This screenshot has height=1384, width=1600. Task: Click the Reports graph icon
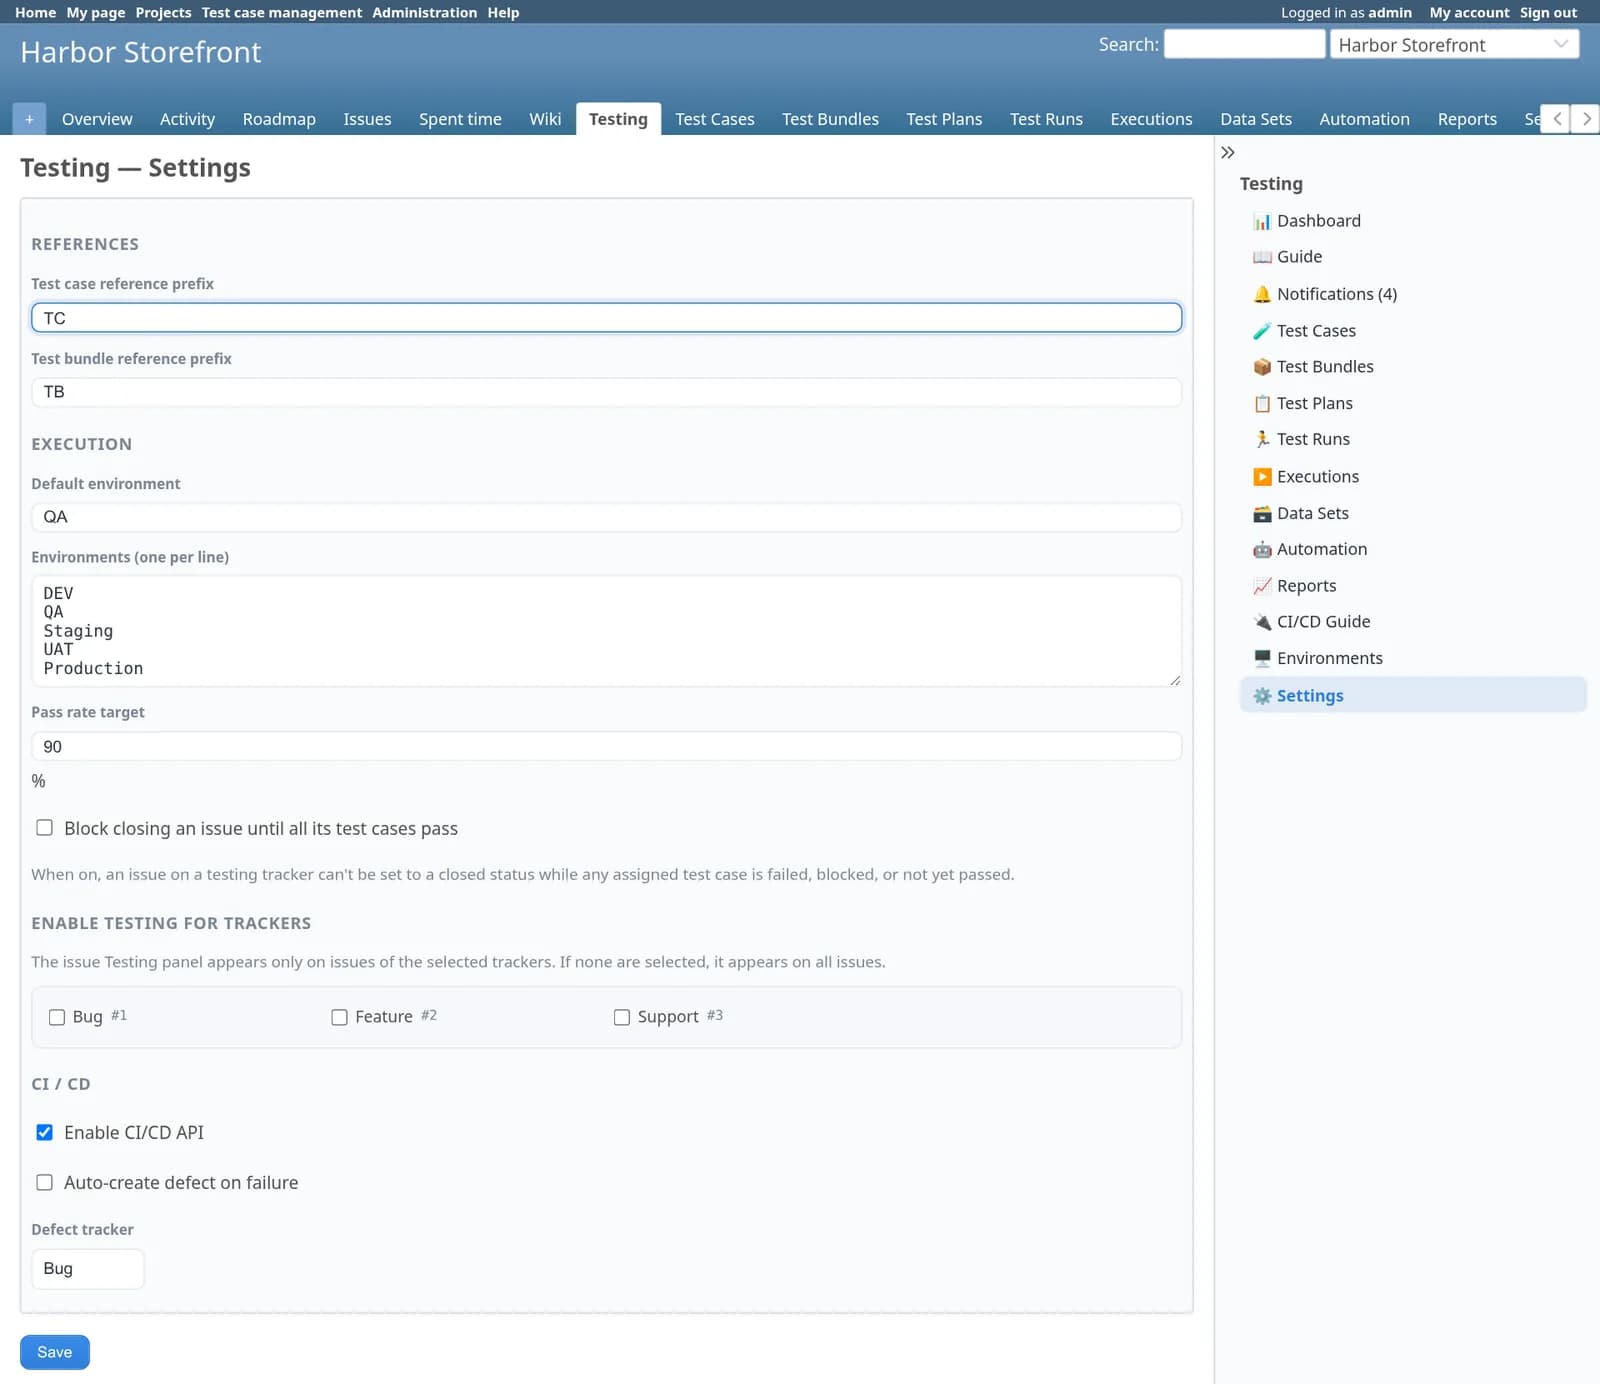[x=1262, y=586]
